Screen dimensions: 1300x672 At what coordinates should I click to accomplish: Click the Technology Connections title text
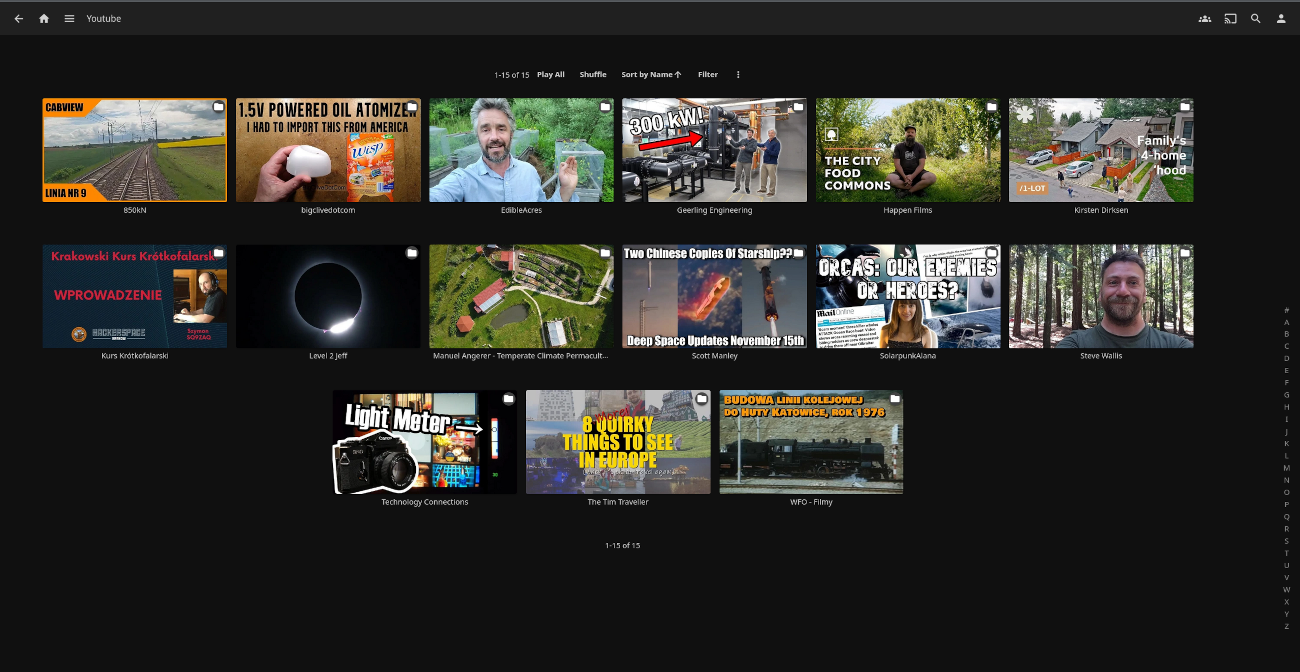tap(425, 502)
